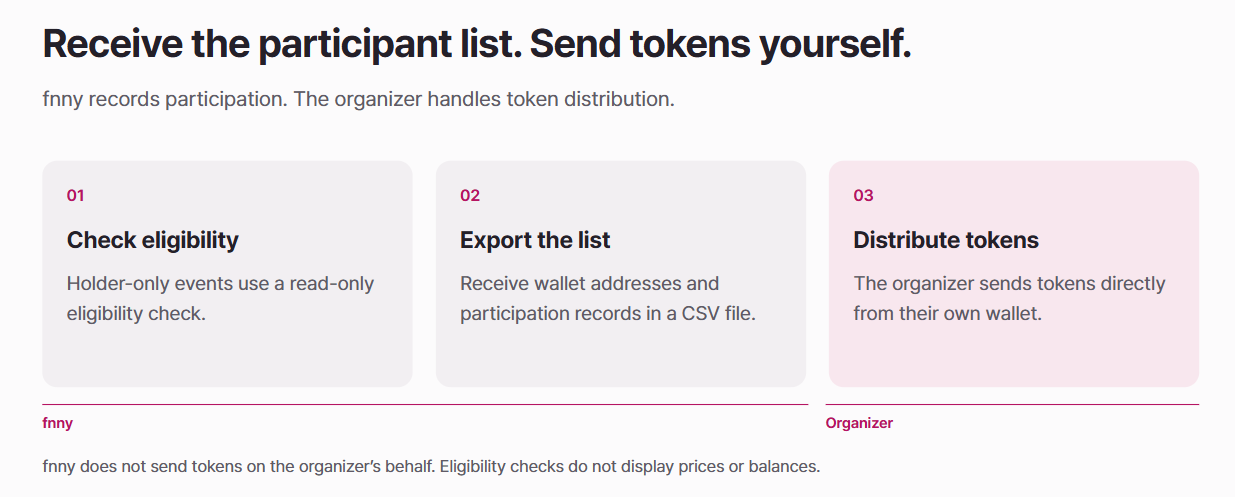Click the 03 step number

(863, 195)
